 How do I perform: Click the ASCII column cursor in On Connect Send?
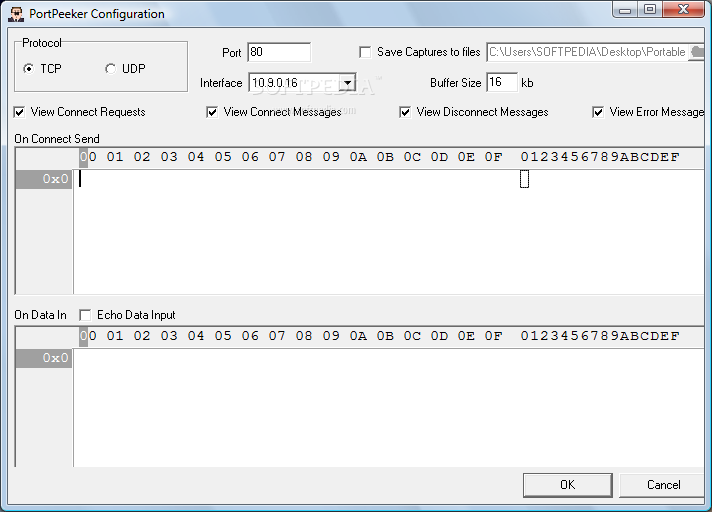tap(524, 179)
